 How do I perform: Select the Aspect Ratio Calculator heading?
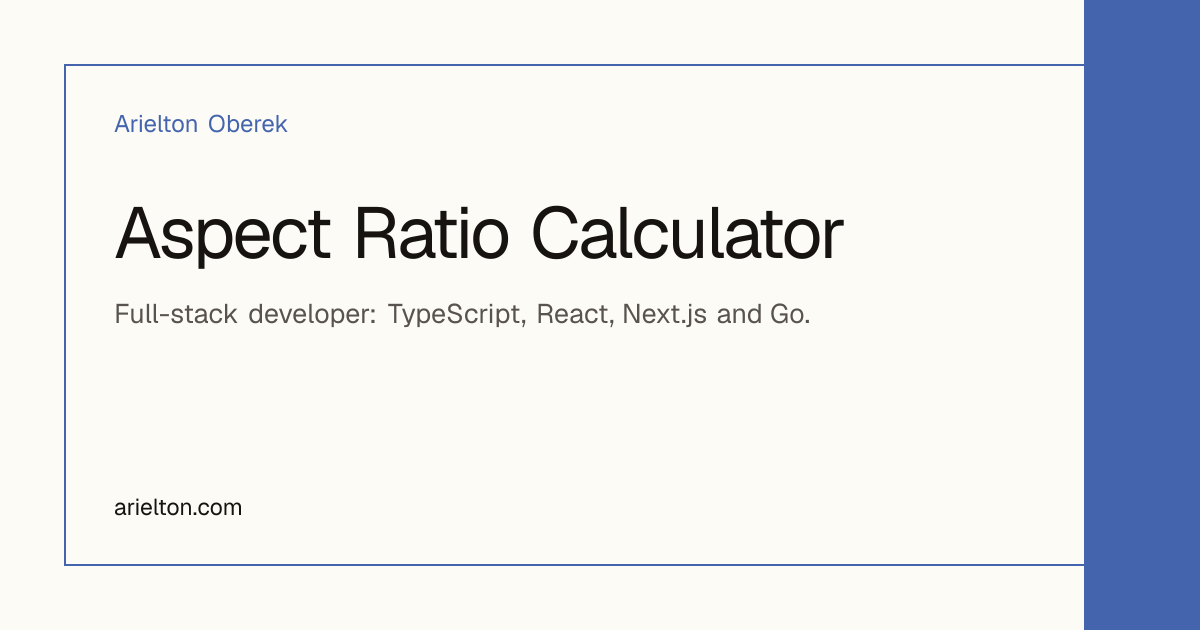[479, 235]
